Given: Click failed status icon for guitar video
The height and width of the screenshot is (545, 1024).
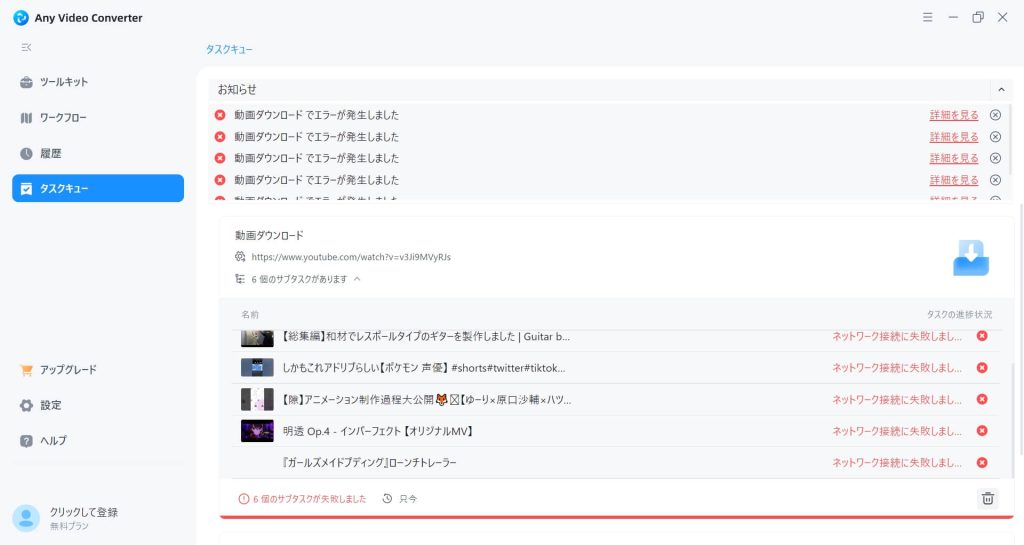Looking at the screenshot, I should pyautogui.click(x=982, y=336).
